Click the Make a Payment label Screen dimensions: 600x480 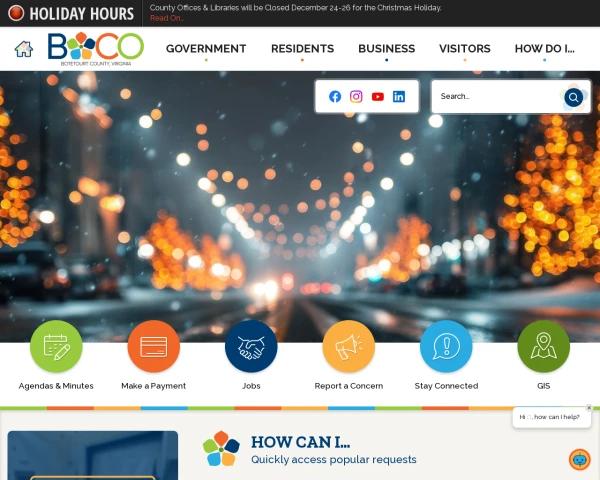[x=154, y=386]
